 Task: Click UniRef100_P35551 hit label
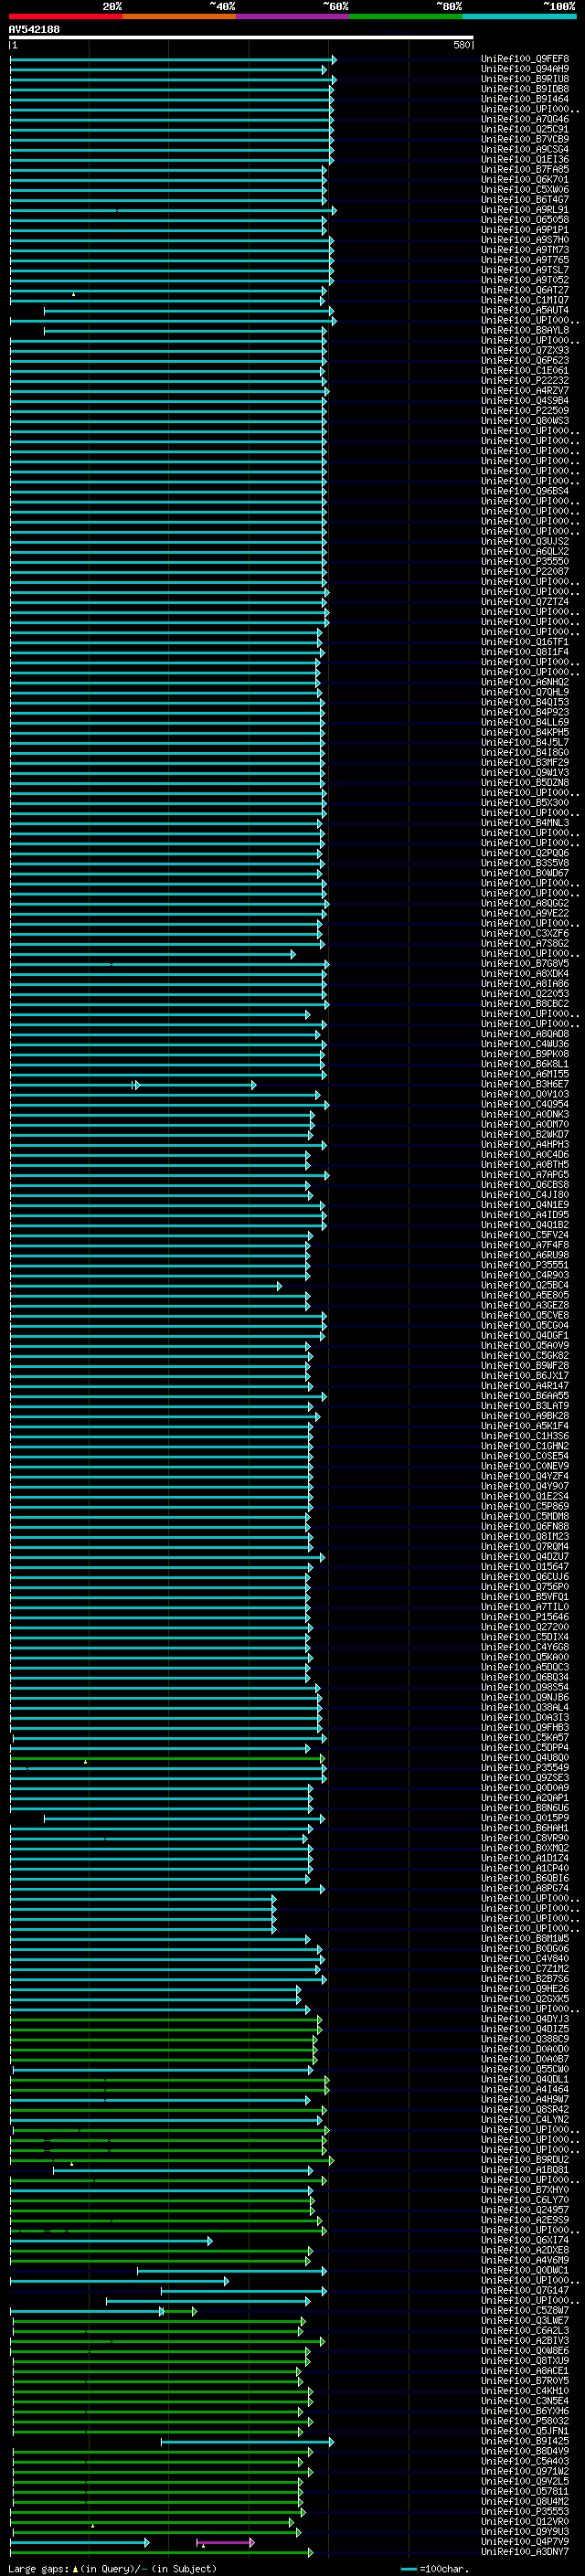(x=525, y=1265)
